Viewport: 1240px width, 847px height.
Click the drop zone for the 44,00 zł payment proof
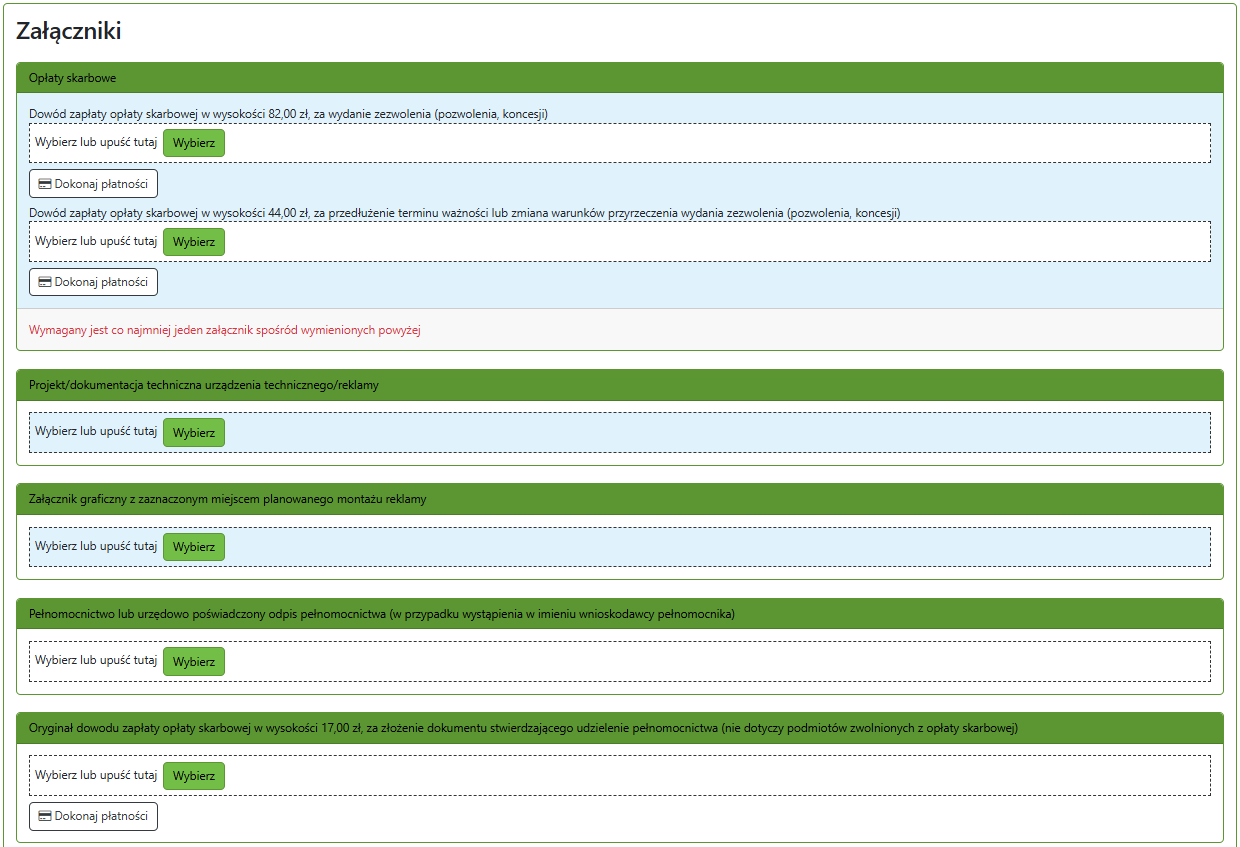(x=700, y=241)
